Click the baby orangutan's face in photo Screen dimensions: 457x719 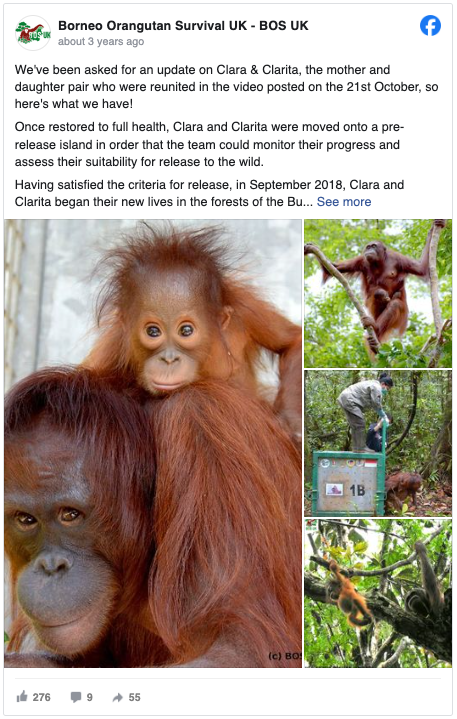coord(170,344)
